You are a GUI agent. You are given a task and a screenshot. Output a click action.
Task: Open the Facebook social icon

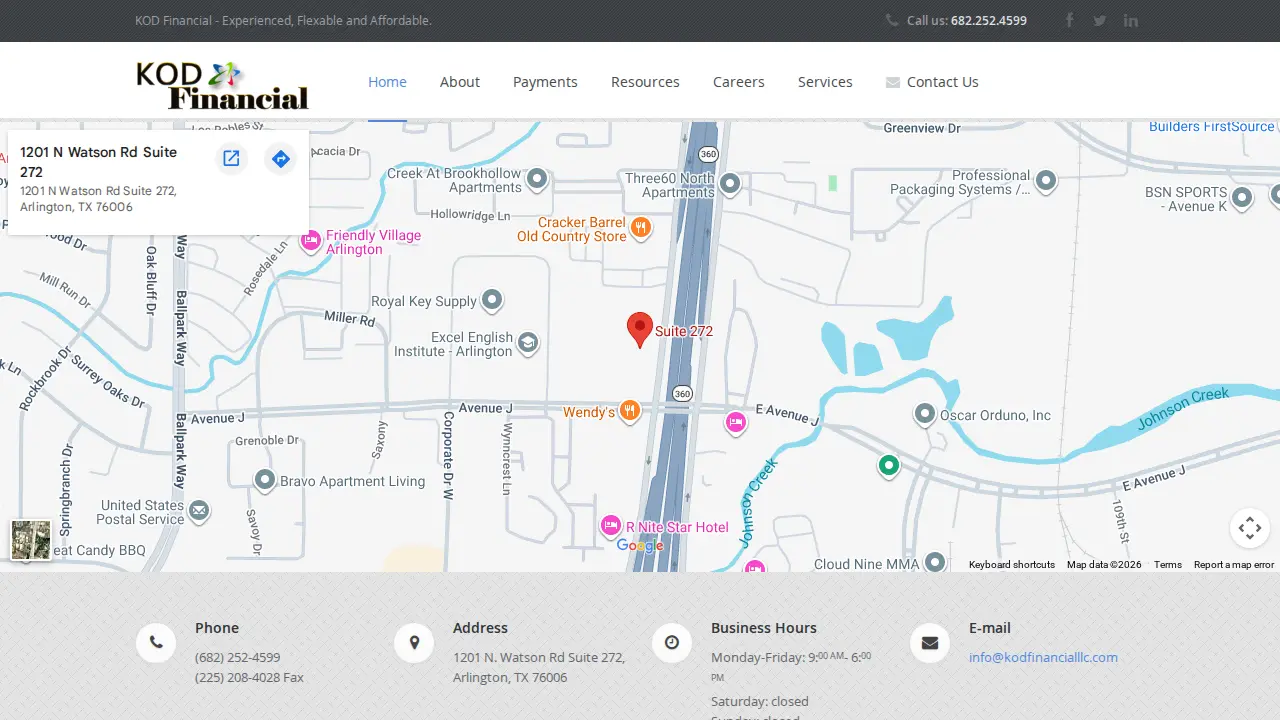click(x=1069, y=20)
